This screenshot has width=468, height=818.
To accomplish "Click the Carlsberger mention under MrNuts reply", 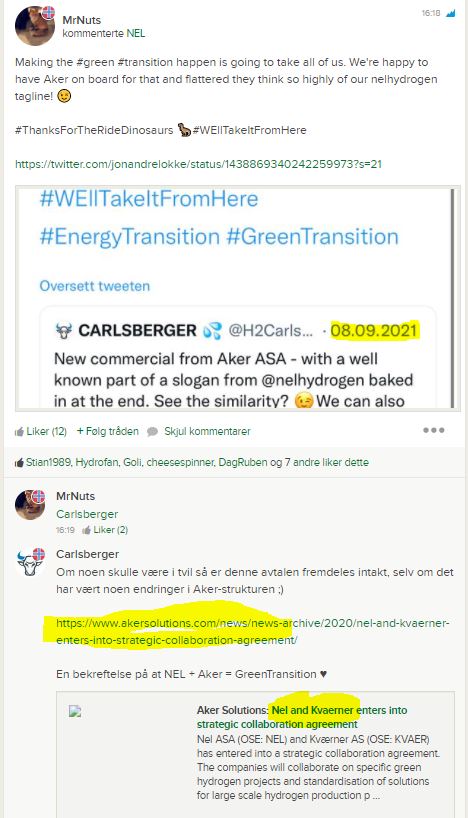I will point(87,514).
